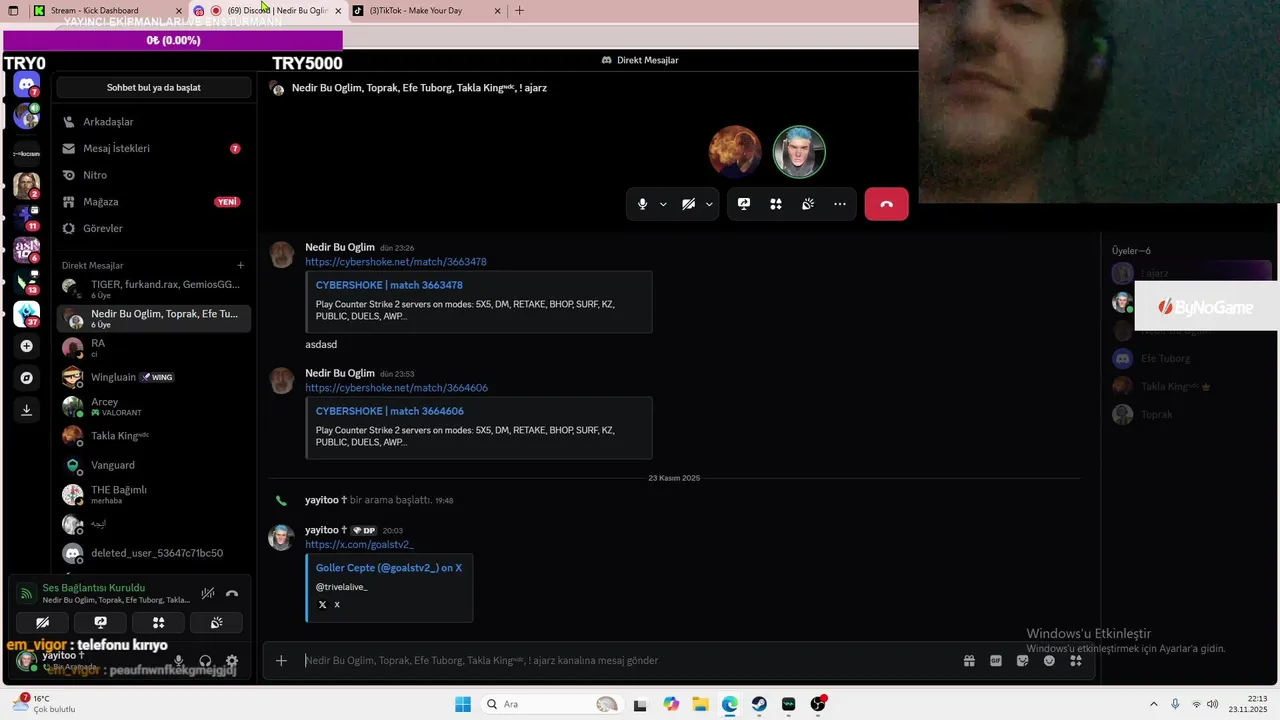Viewport: 1280px width, 720px height.
Task: Open apps launcher in message bar
Action: 1076,660
